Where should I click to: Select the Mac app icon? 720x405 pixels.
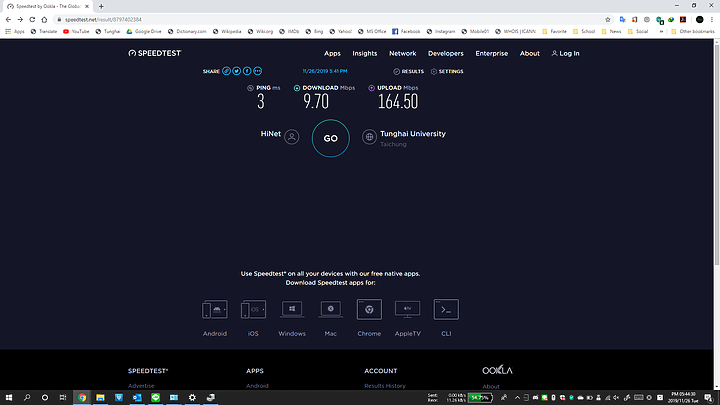pos(331,310)
